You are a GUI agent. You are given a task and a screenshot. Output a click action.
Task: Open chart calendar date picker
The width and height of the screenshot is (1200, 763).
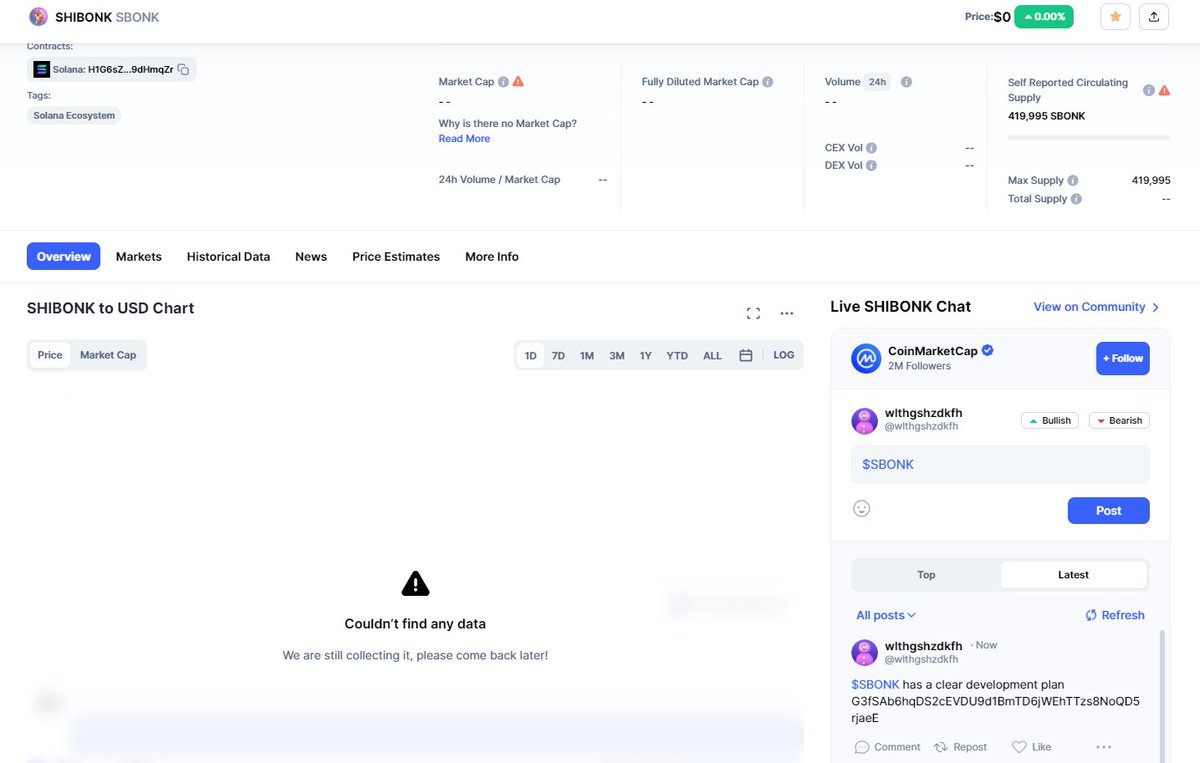(746, 355)
